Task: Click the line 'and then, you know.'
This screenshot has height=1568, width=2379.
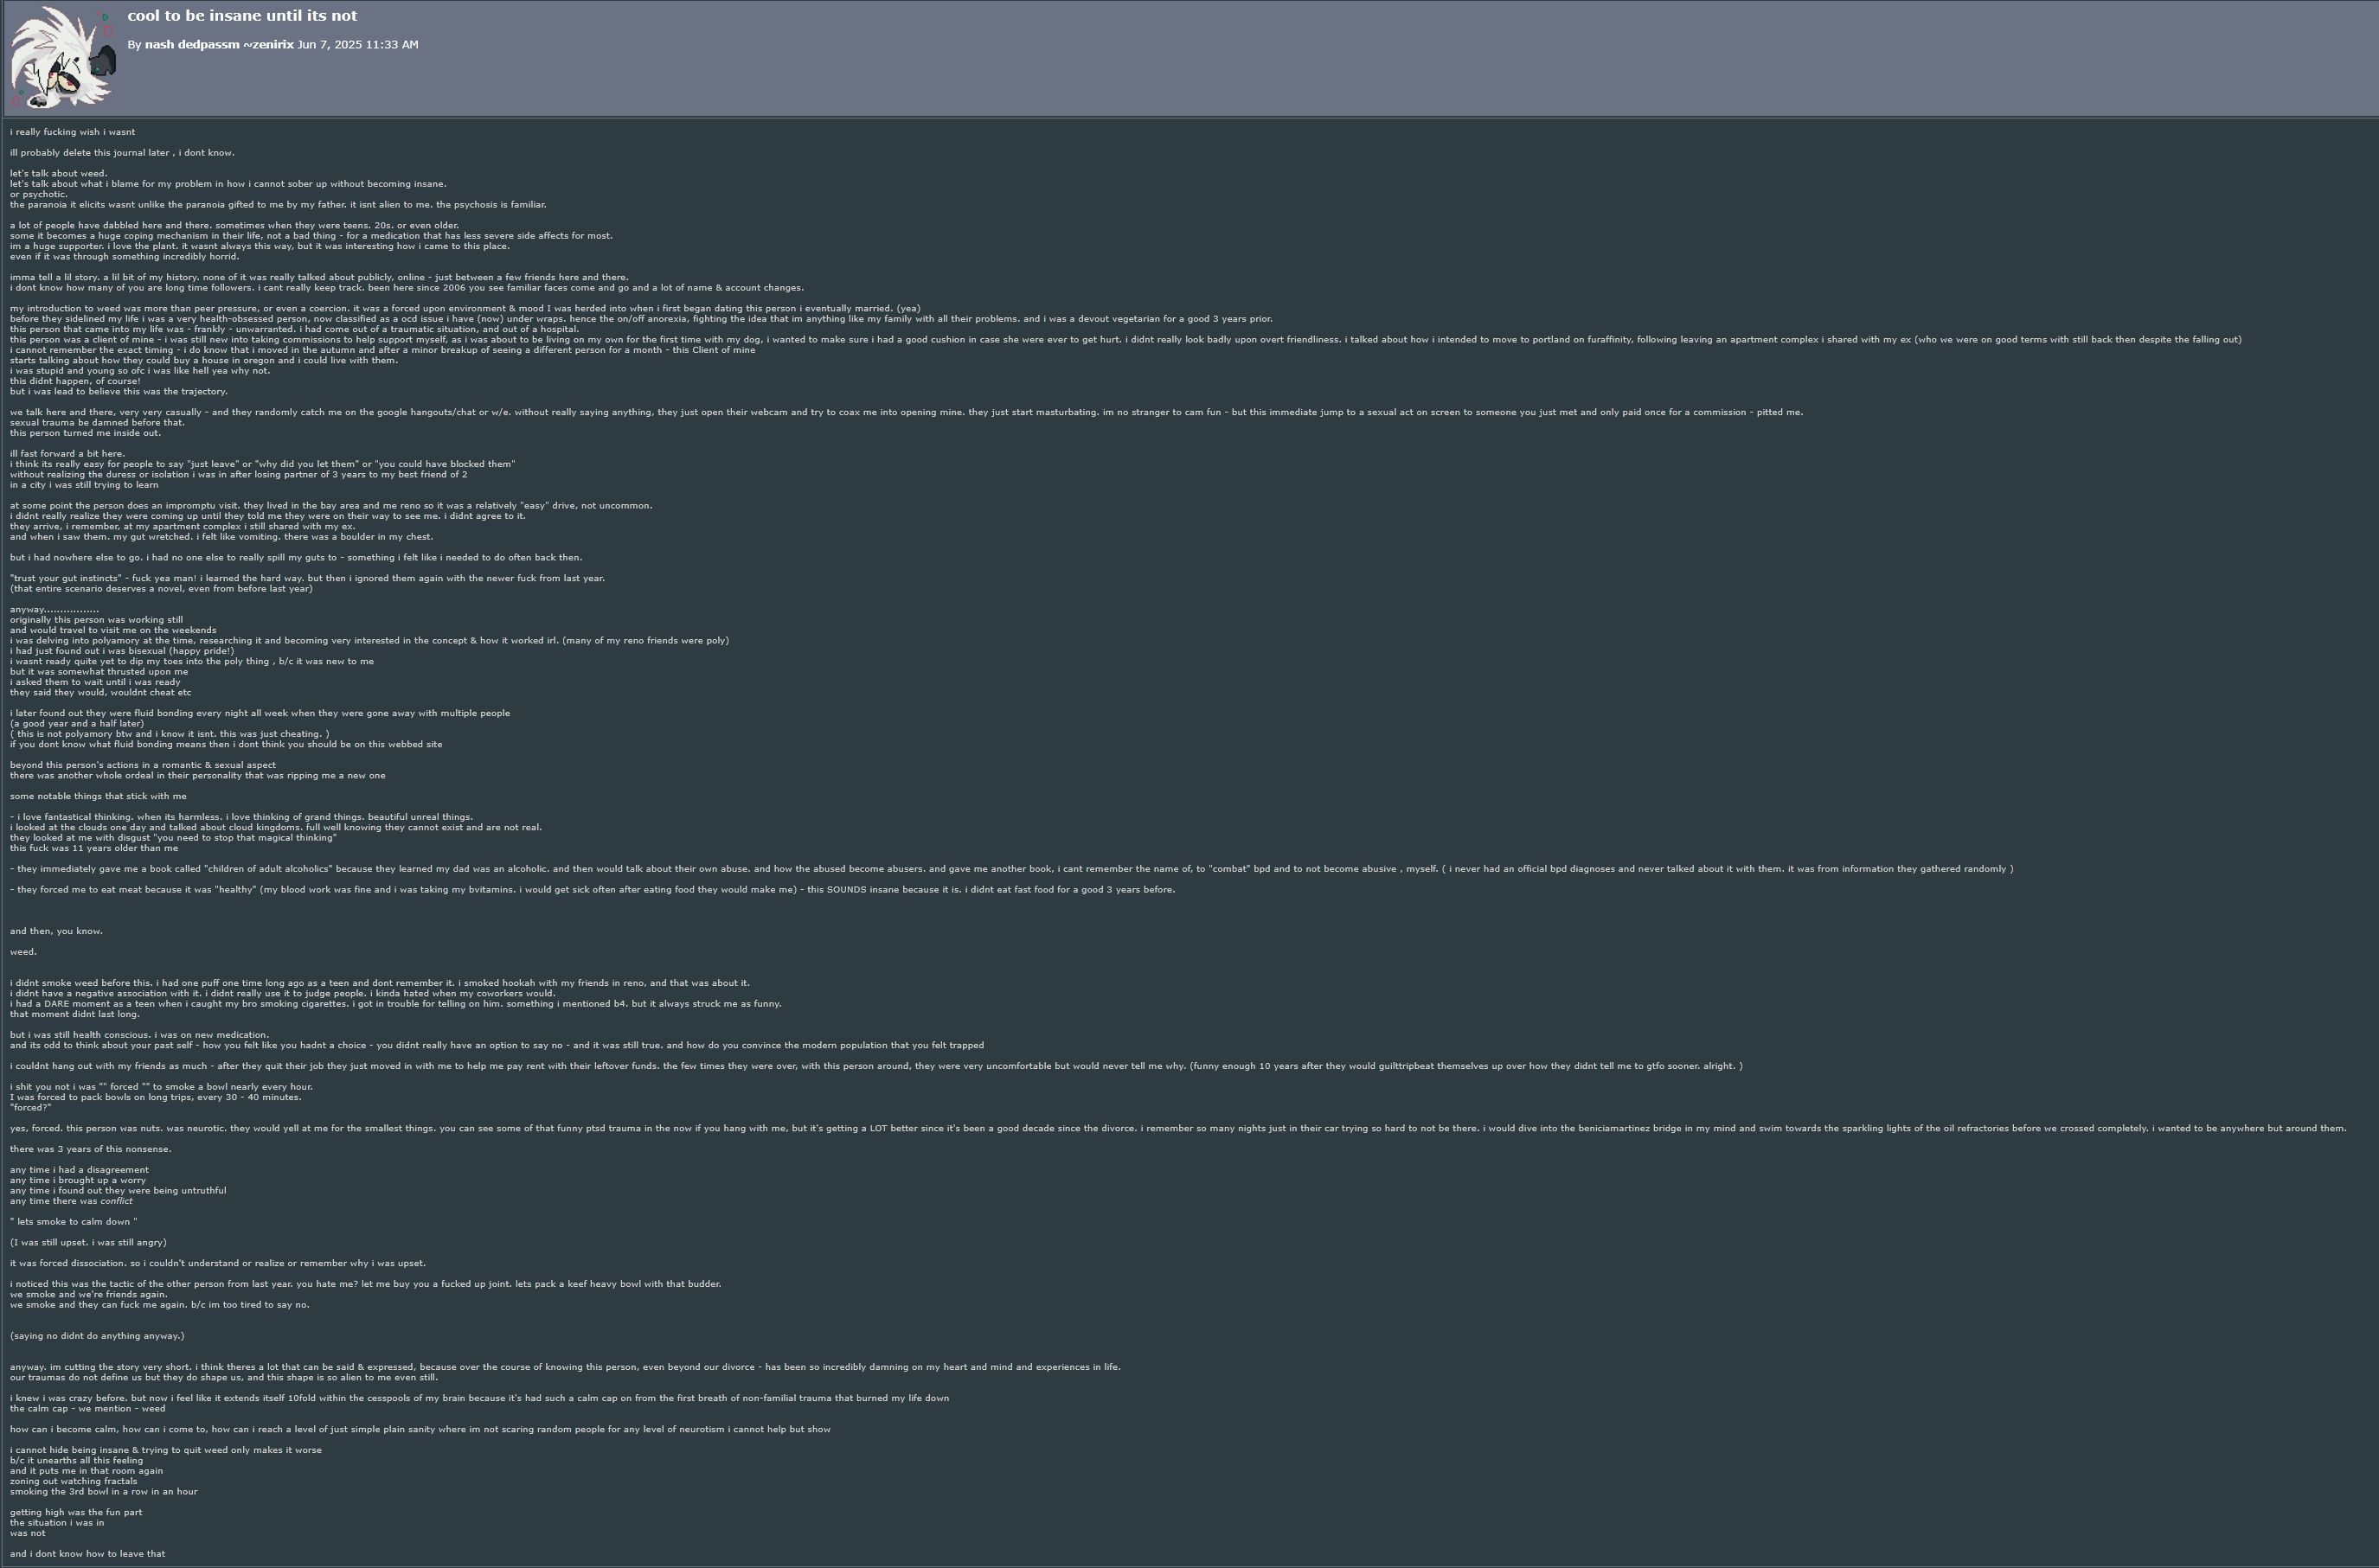Action: point(56,931)
